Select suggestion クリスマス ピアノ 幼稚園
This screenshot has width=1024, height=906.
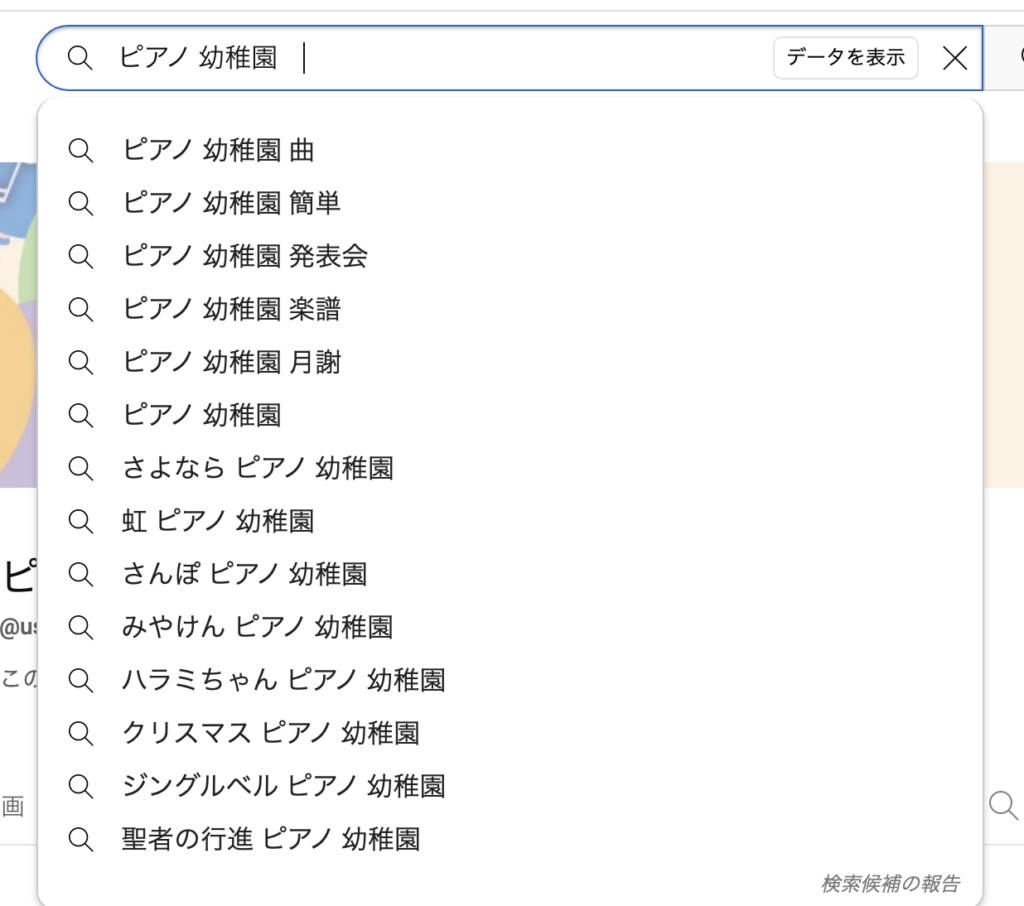tap(510, 733)
